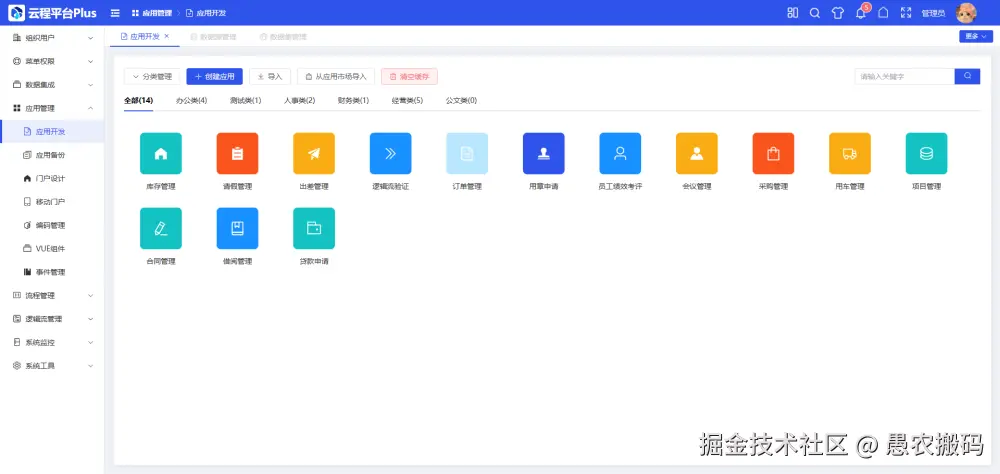Select the 编码管理 sidebar item
The height and width of the screenshot is (474, 1000).
click(52, 225)
